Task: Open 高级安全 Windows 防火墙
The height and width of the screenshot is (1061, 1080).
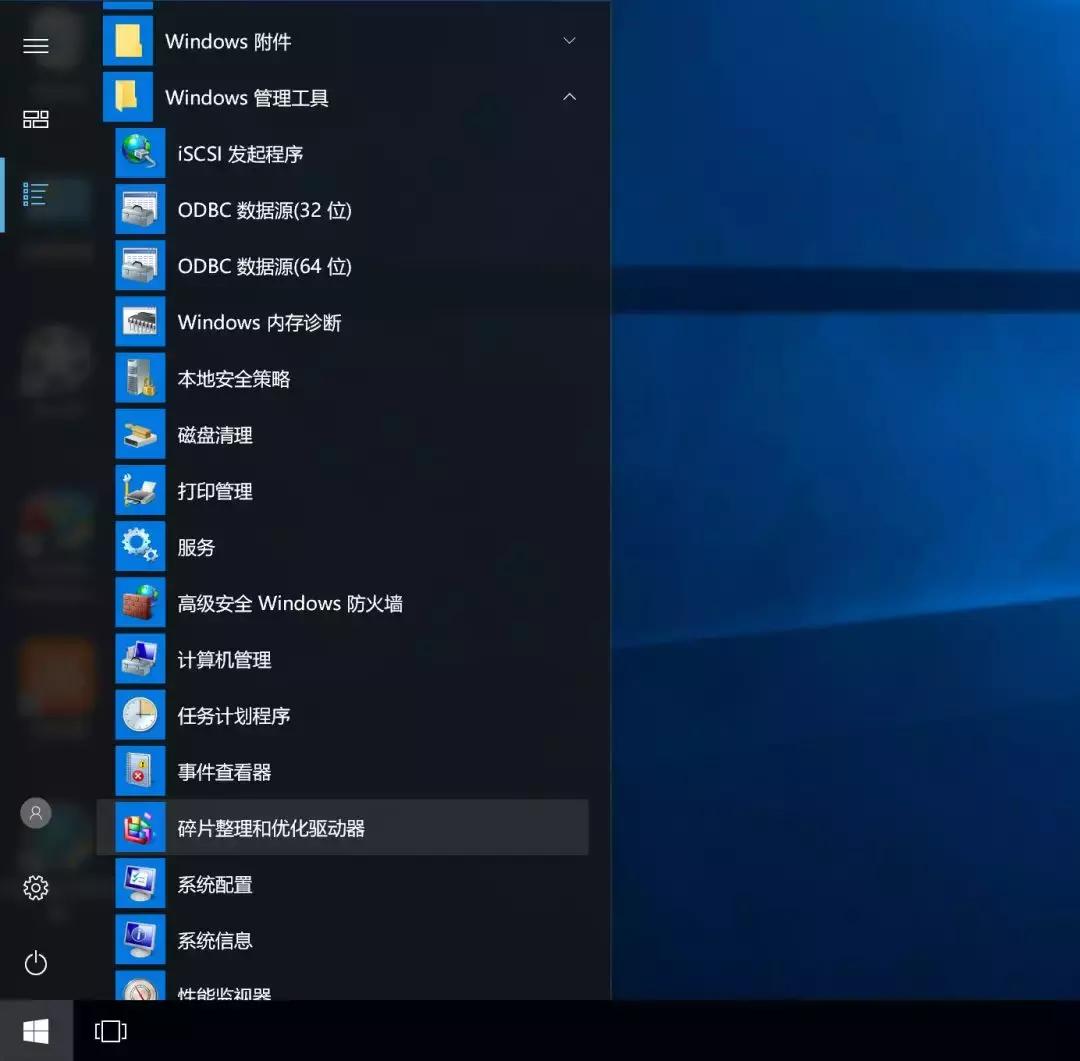Action: coord(140,602)
